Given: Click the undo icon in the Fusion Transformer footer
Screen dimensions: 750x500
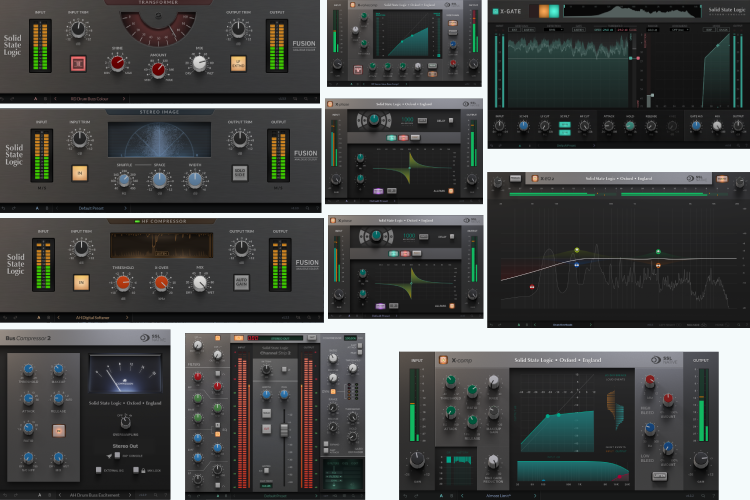Looking at the screenshot, I should click(3, 99).
